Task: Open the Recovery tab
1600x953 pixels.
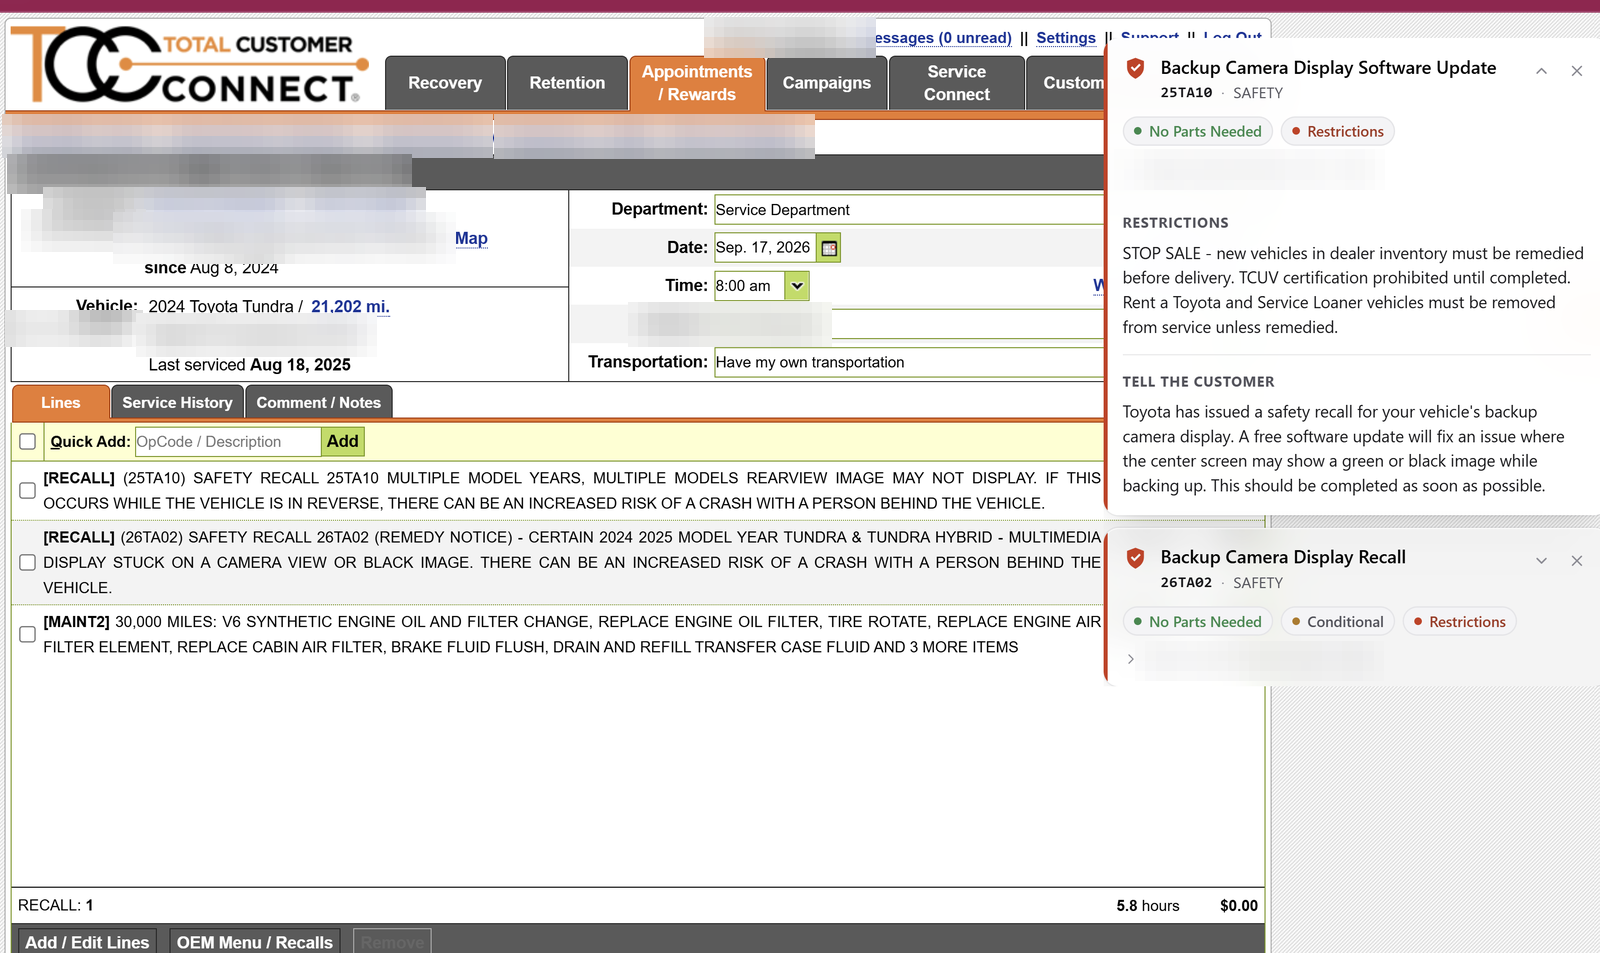Action: pos(445,83)
